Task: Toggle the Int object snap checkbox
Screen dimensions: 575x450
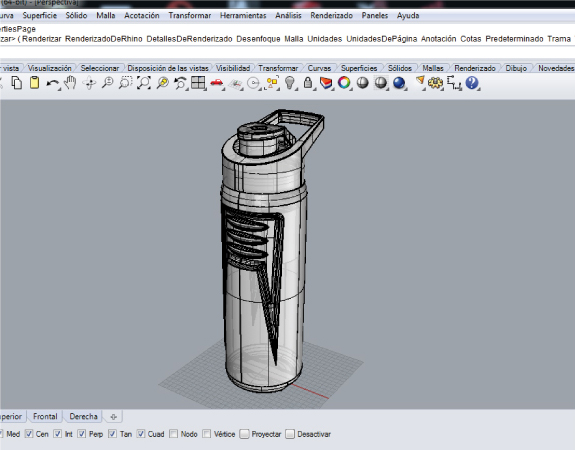Action: click(58, 434)
